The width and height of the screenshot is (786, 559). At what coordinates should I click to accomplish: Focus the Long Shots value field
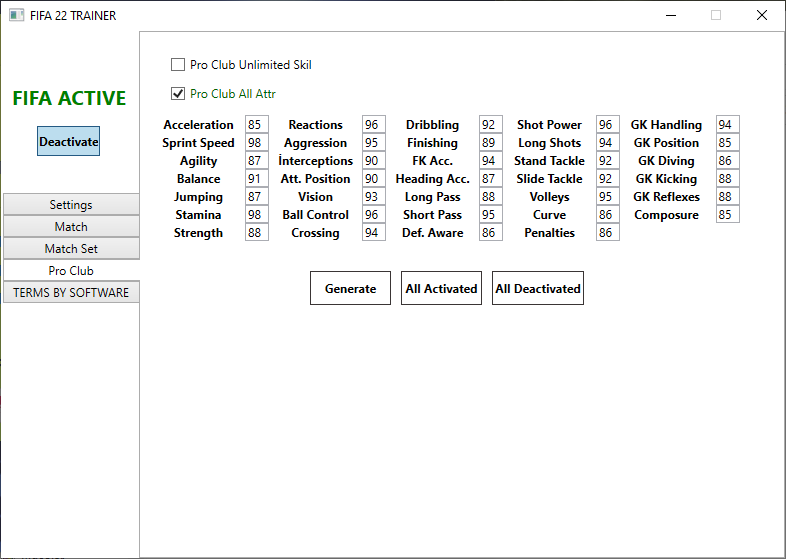click(x=608, y=142)
